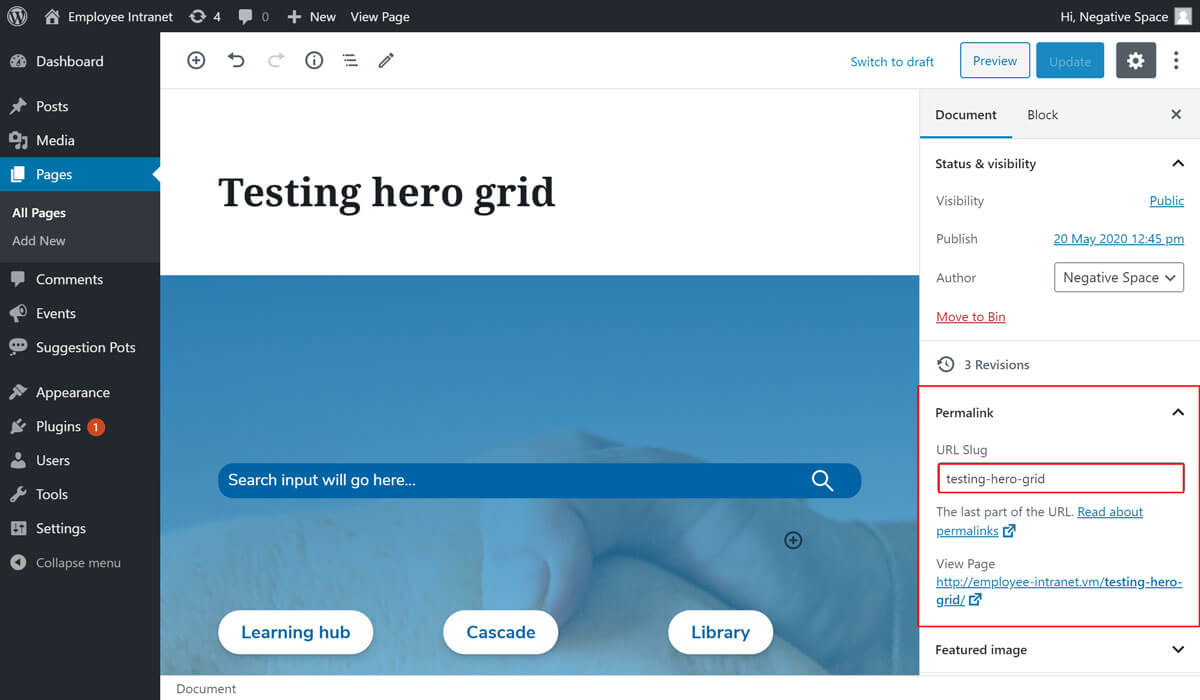Collapse the Status & visibility section
This screenshot has height=700, width=1200.
coord(1177,164)
